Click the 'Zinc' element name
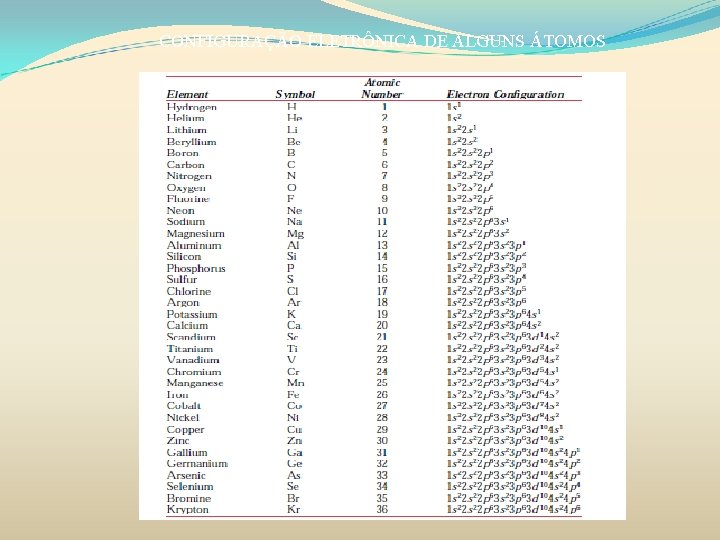720x540 pixels. 178,440
